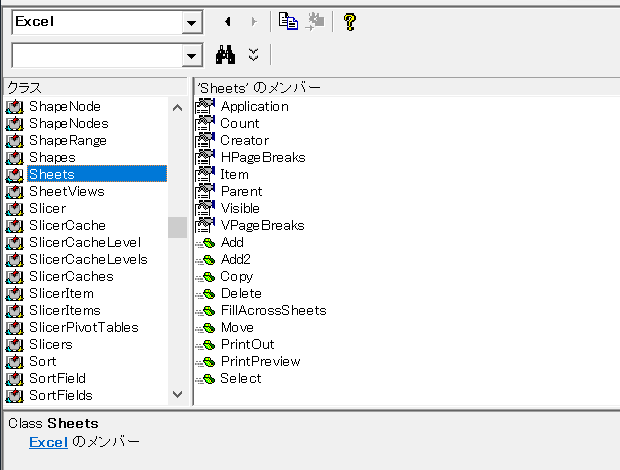Image resolution: width=620 pixels, height=470 pixels.
Task: Select the VPageBreaks property member
Action: (263, 225)
